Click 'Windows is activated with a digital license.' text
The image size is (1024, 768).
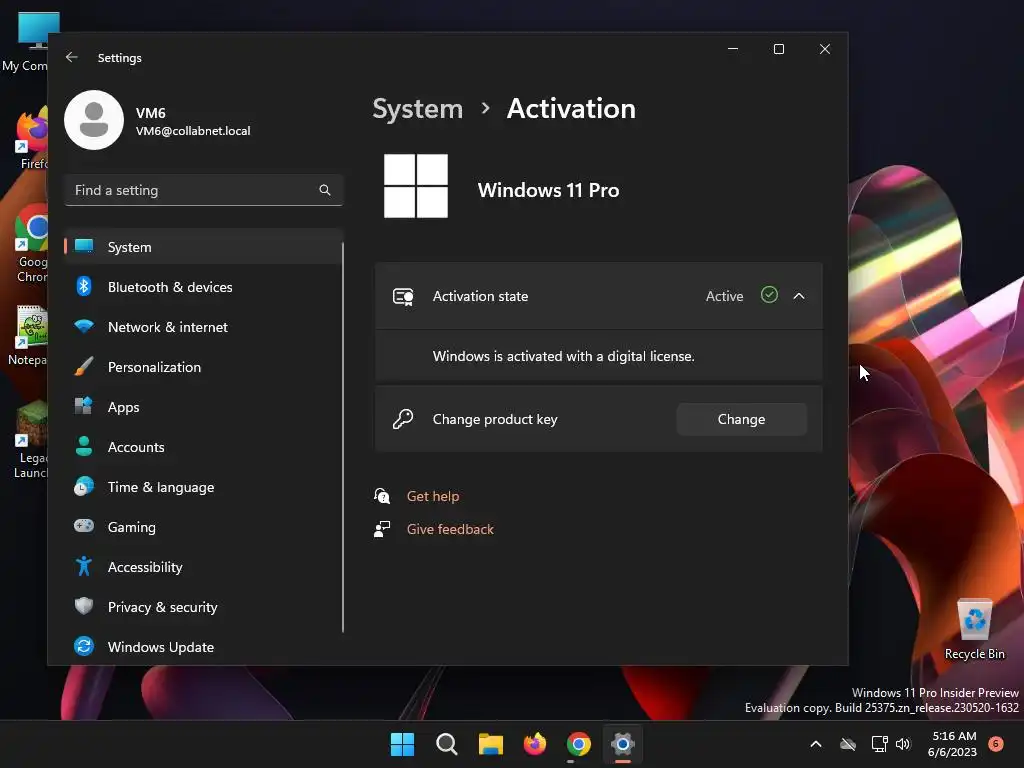(564, 357)
